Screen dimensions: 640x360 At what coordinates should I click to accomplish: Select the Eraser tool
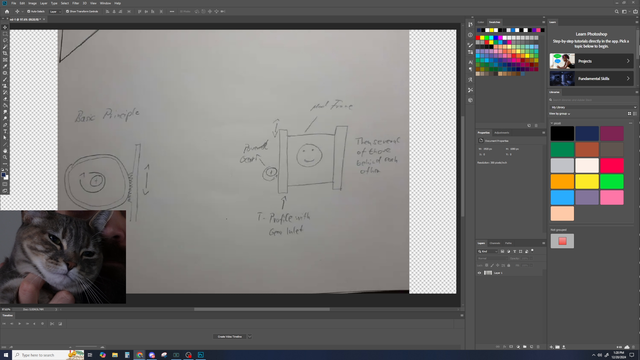pyautogui.click(x=5, y=98)
